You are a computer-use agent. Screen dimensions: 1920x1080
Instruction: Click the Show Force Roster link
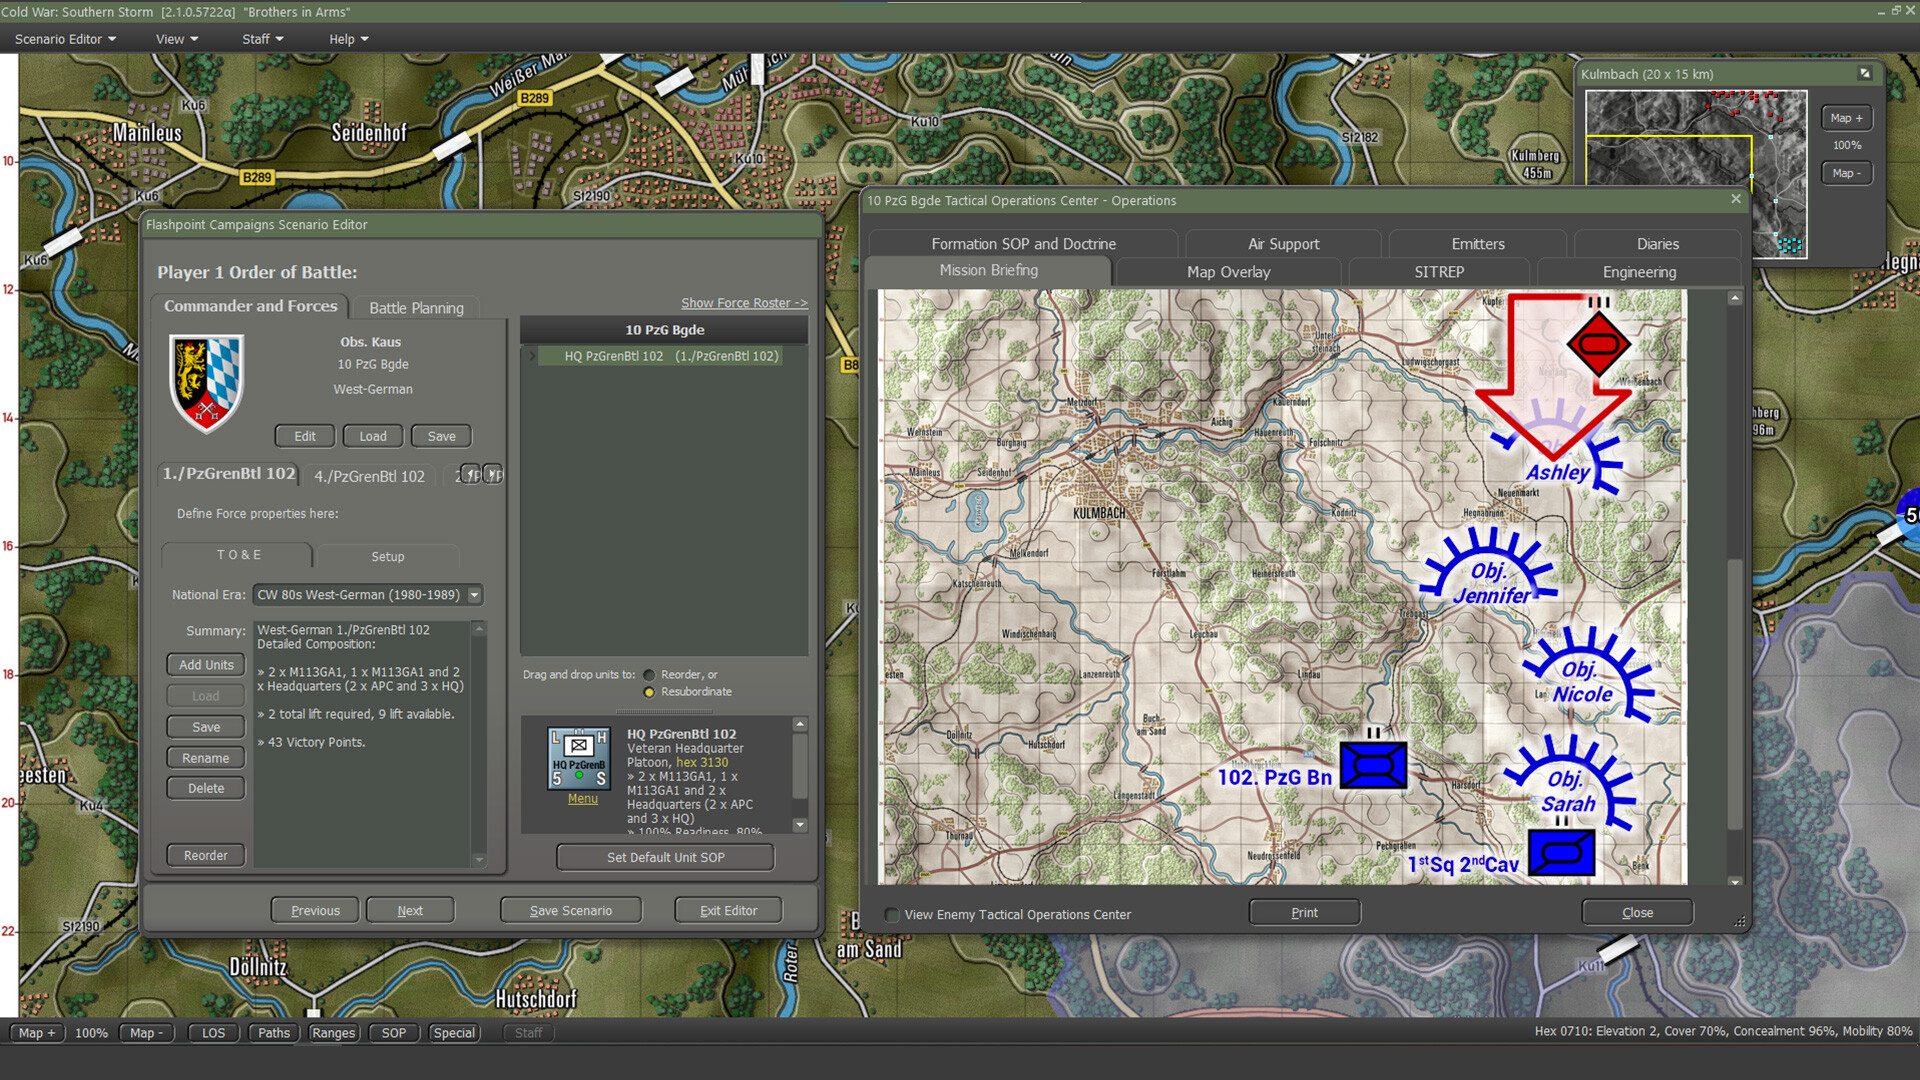743,302
